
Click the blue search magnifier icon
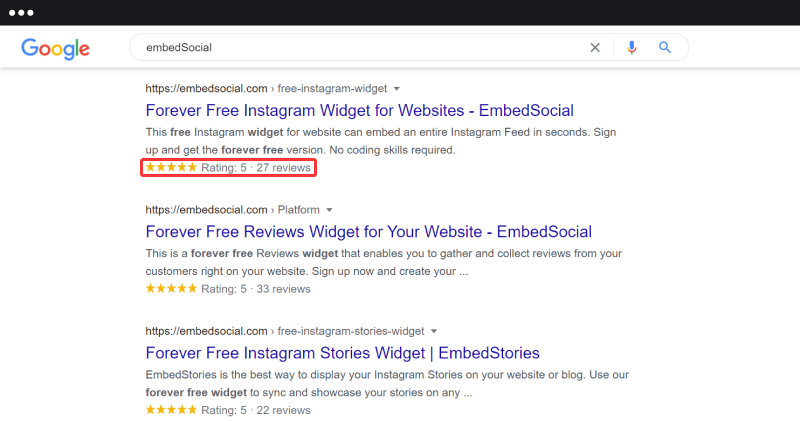tap(665, 47)
